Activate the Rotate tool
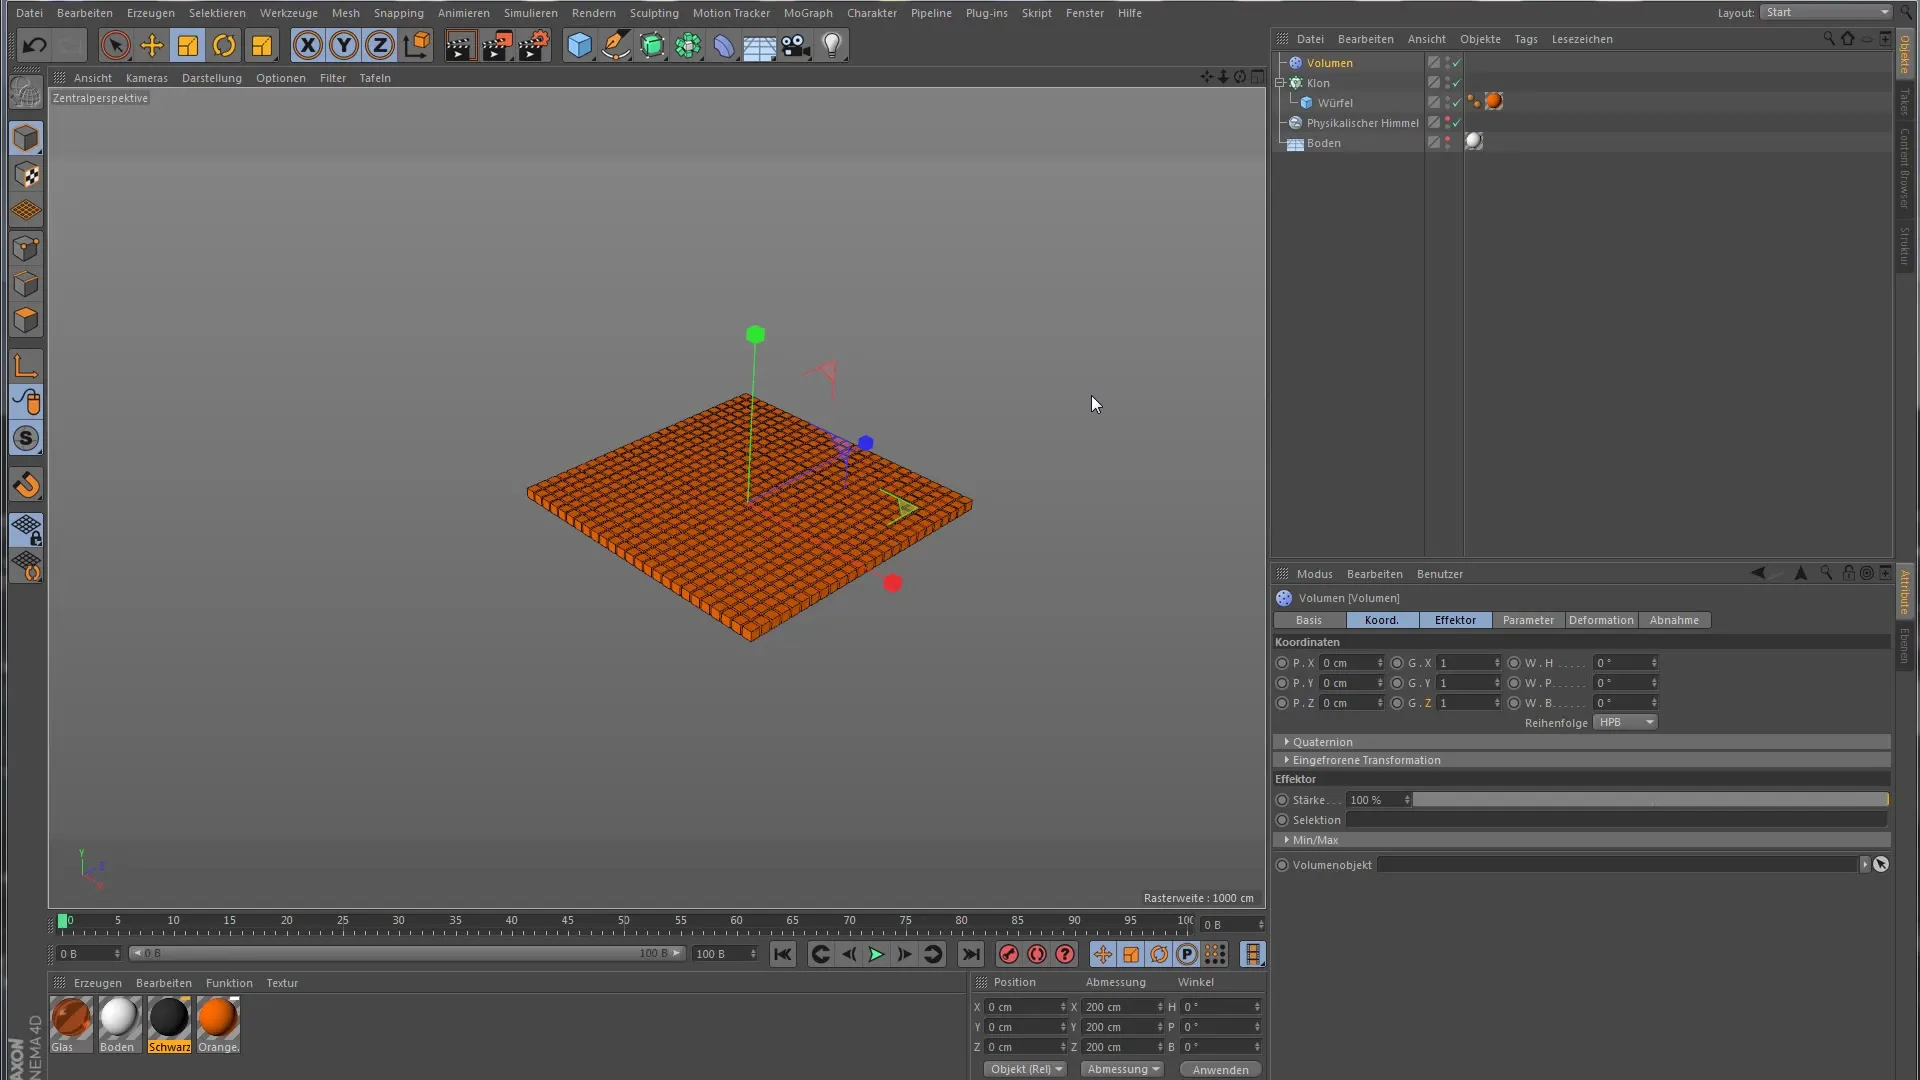Image resolution: width=1920 pixels, height=1080 pixels. pos(224,45)
